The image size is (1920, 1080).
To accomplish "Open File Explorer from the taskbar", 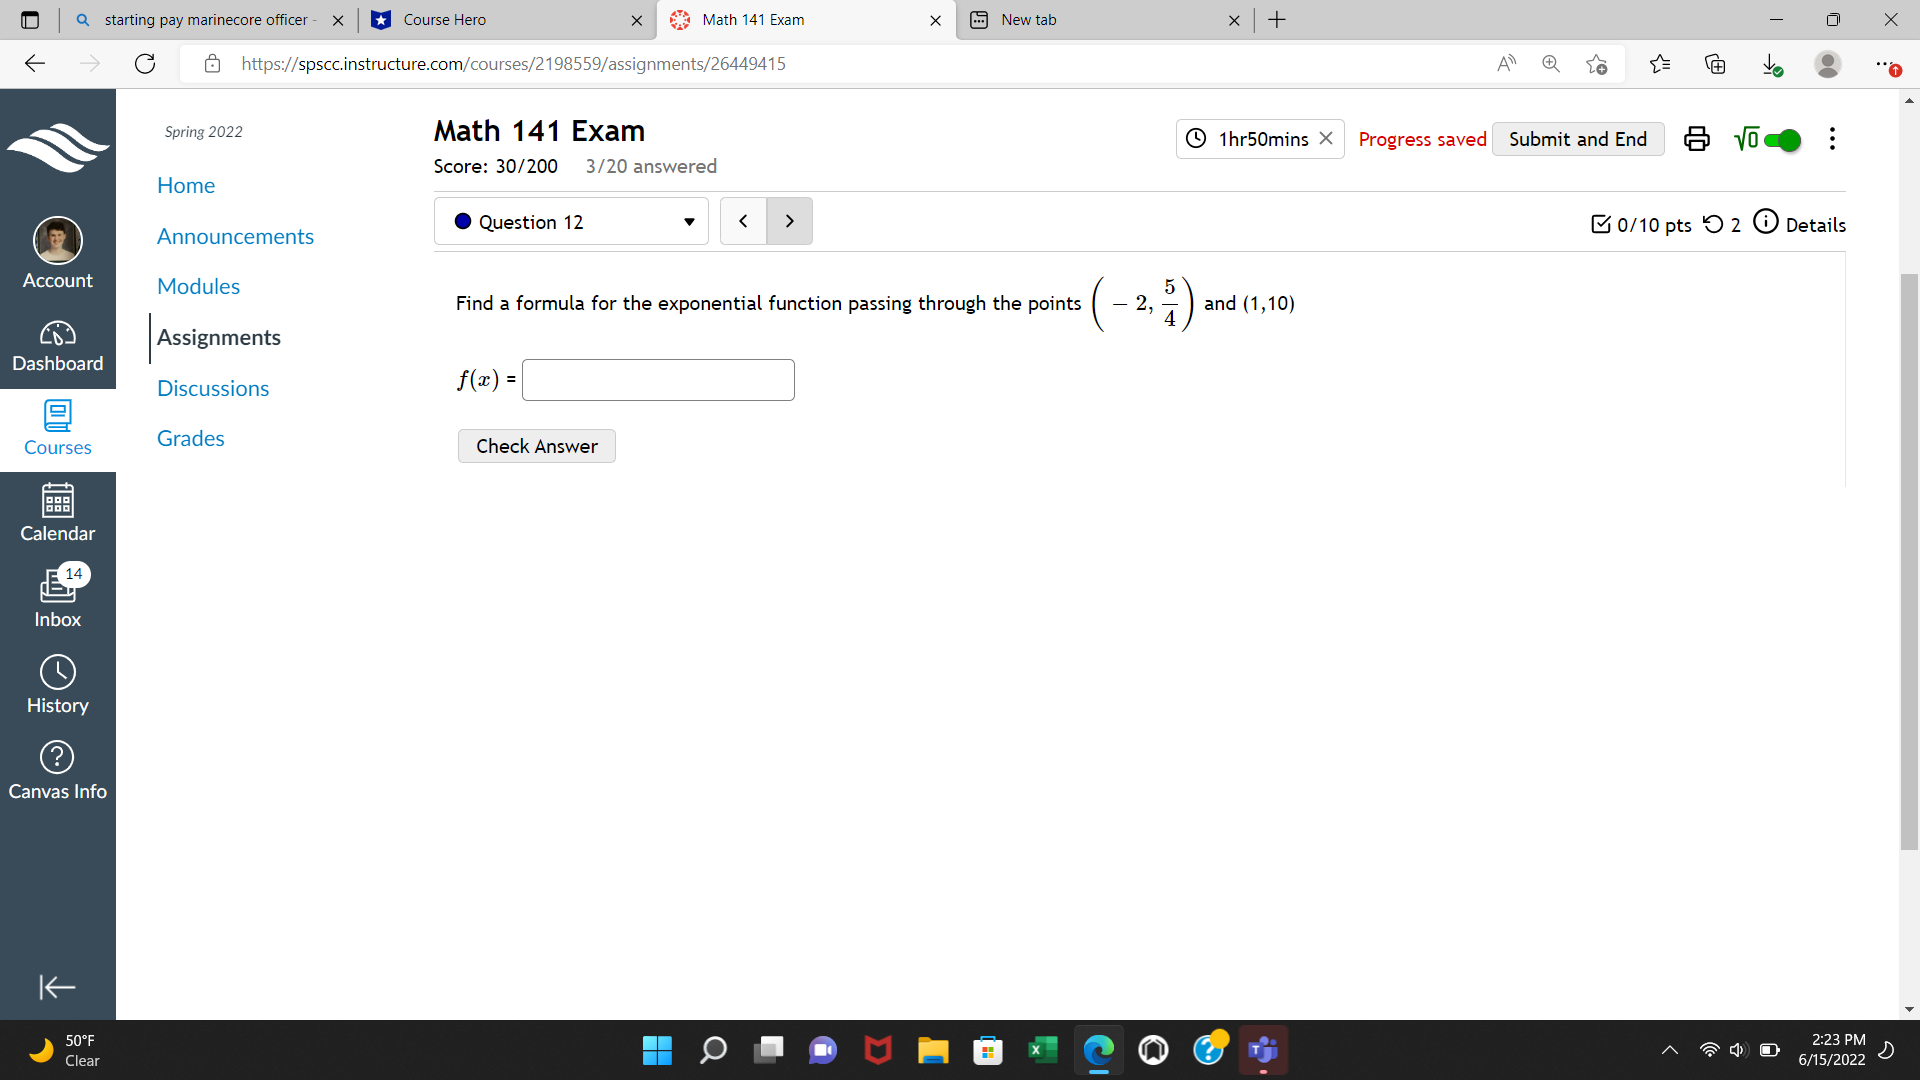I will (932, 1050).
